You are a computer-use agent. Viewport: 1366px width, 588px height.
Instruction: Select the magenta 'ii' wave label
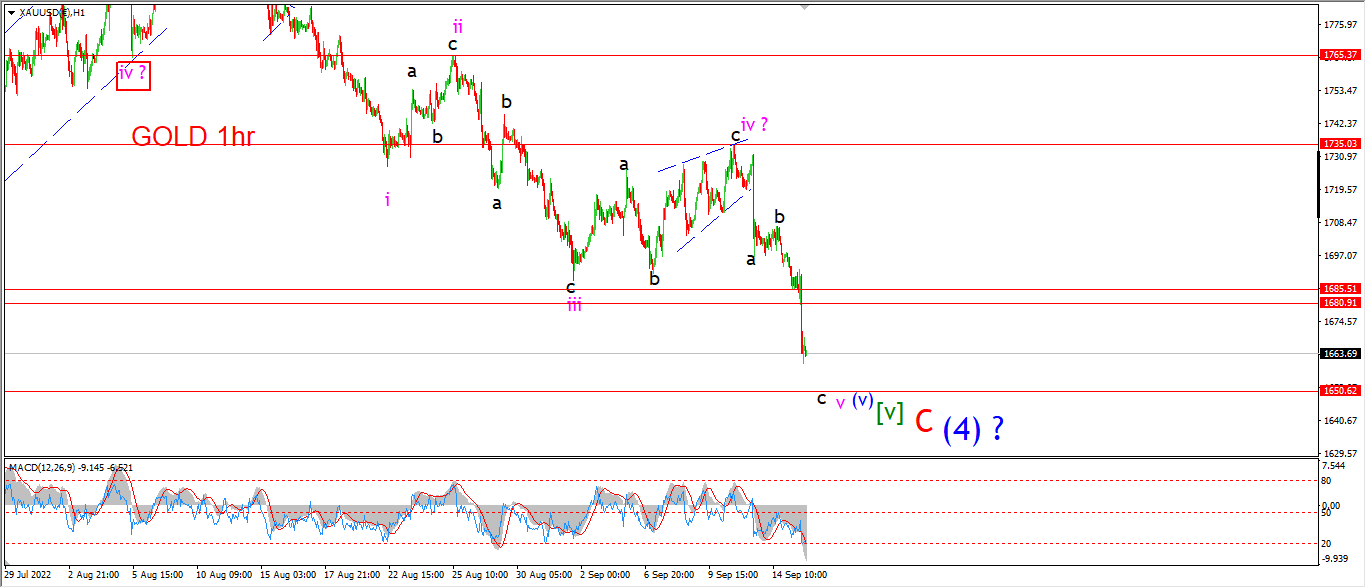point(457,26)
